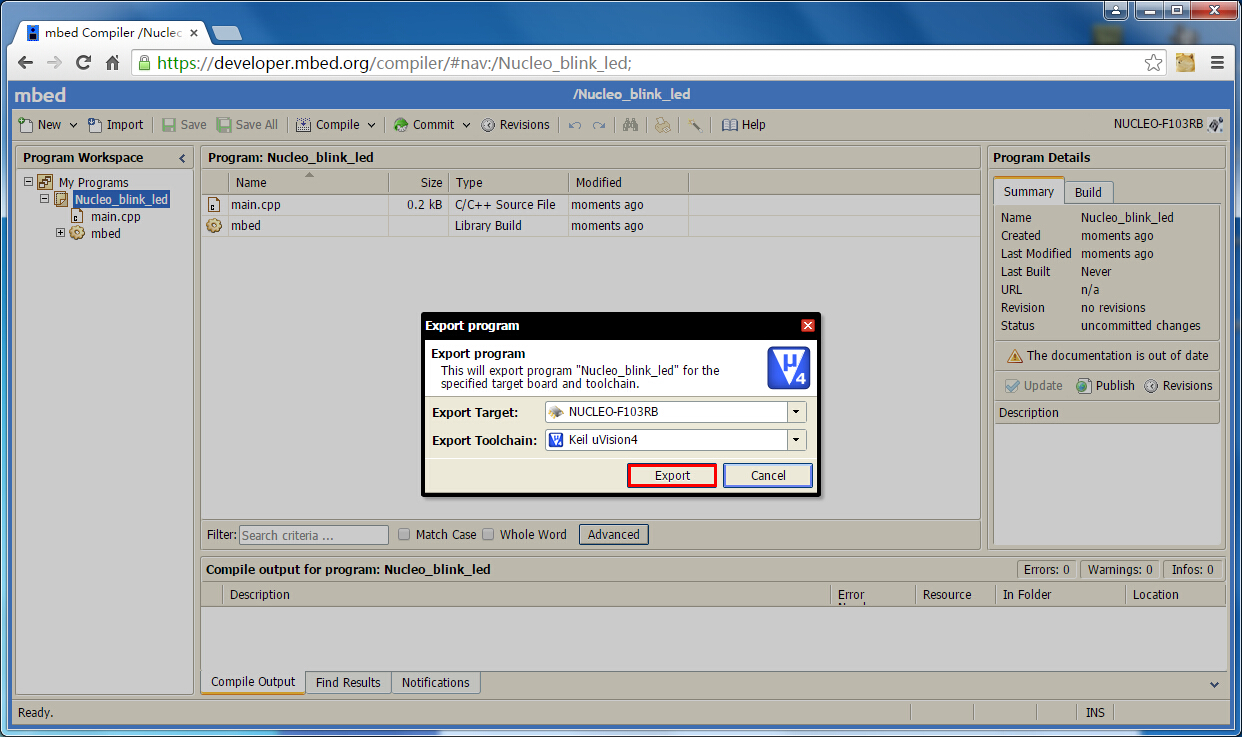Screen dimensions: 1242x737
Task: Collapse the Nucleo_blink_led tree node
Action: pyautogui.click(x=45, y=200)
